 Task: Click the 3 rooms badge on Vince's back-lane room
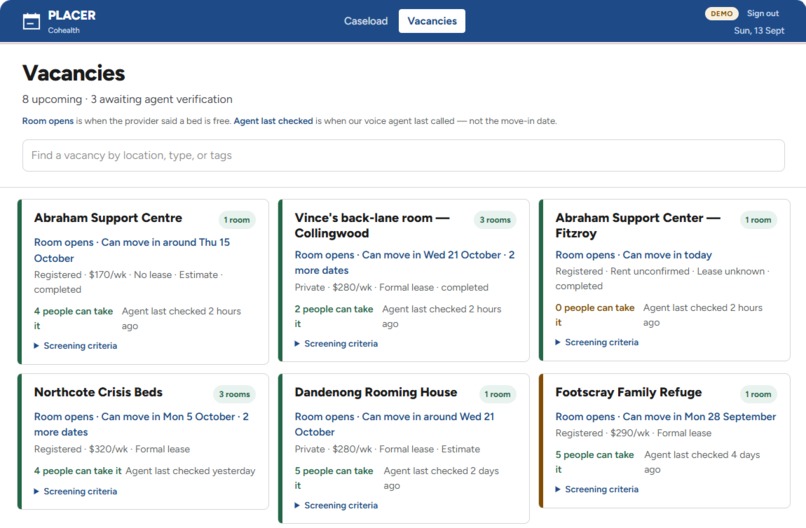[x=495, y=220]
